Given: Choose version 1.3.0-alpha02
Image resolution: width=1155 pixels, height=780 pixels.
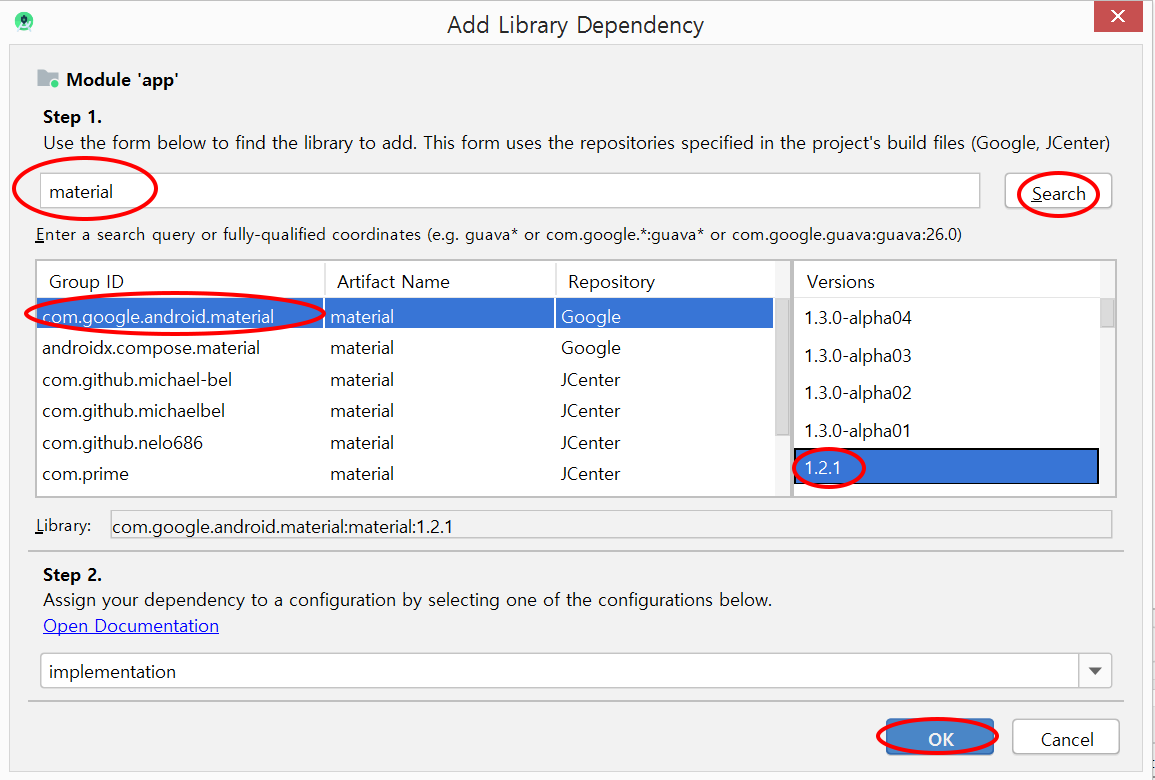Looking at the screenshot, I should click(947, 393).
